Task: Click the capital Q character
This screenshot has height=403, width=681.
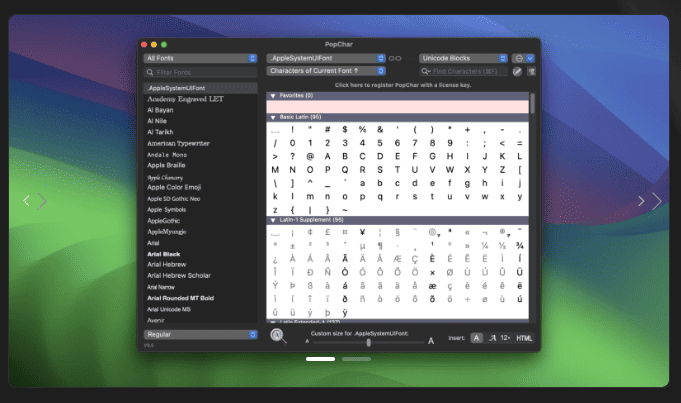Action: point(345,170)
